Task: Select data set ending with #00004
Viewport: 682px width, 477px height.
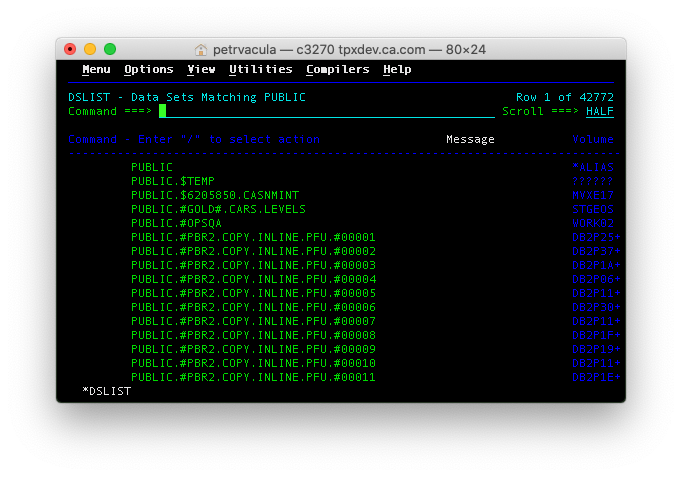Action: (254, 279)
